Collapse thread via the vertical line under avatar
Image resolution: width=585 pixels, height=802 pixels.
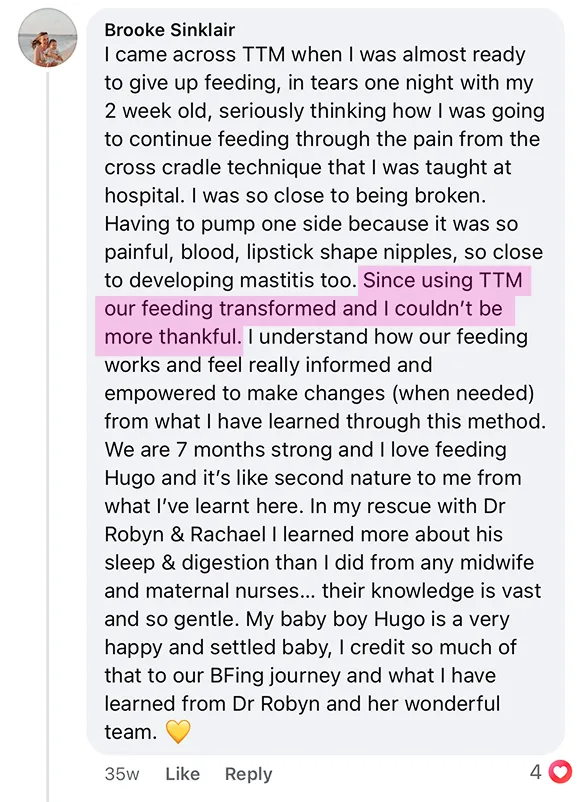(48, 436)
